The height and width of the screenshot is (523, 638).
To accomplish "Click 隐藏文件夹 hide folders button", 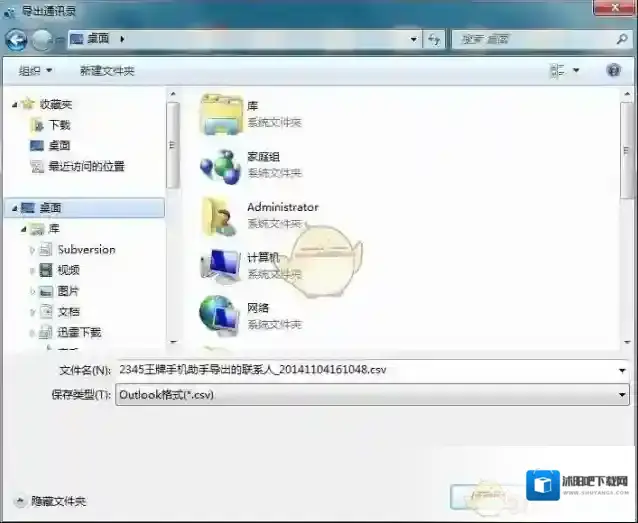I will click(x=50, y=501).
